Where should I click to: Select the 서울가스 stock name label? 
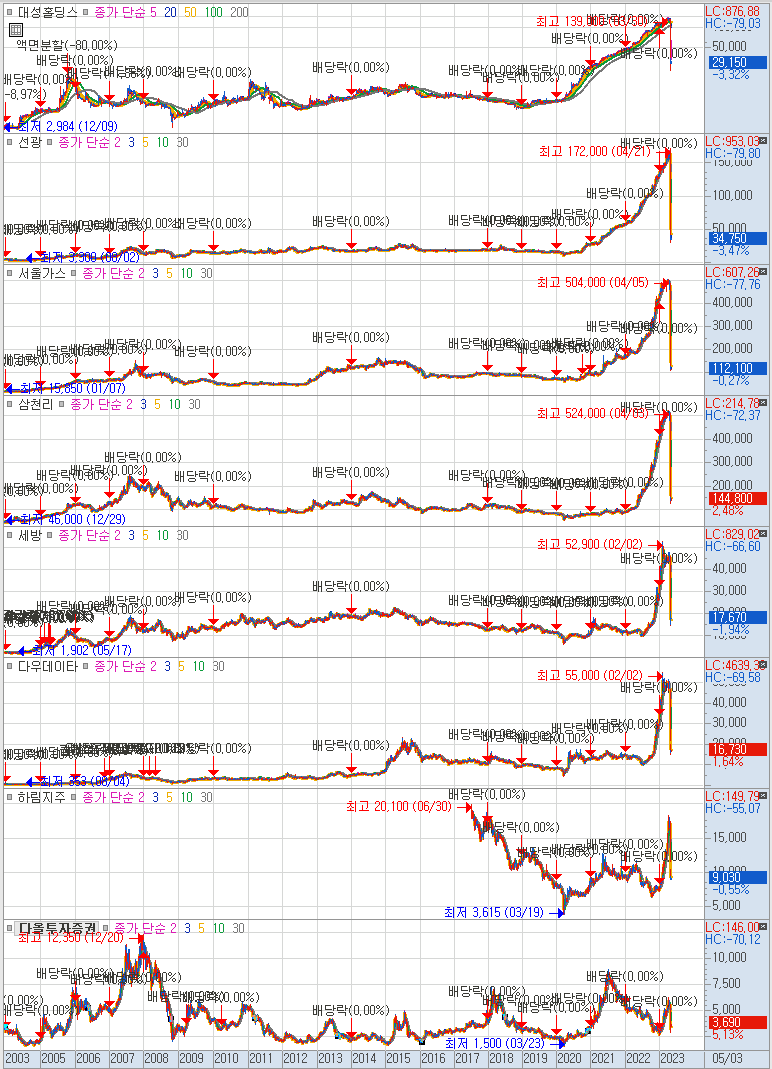click(x=42, y=273)
